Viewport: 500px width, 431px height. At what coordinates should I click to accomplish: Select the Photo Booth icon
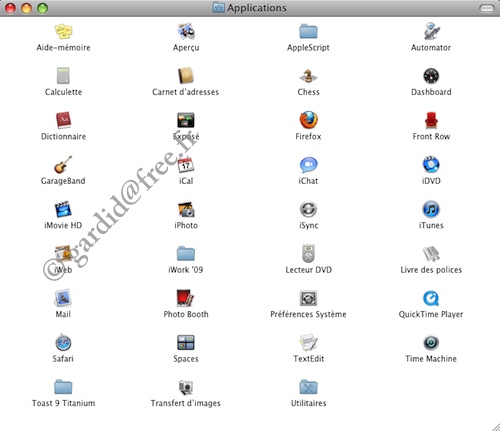[186, 298]
